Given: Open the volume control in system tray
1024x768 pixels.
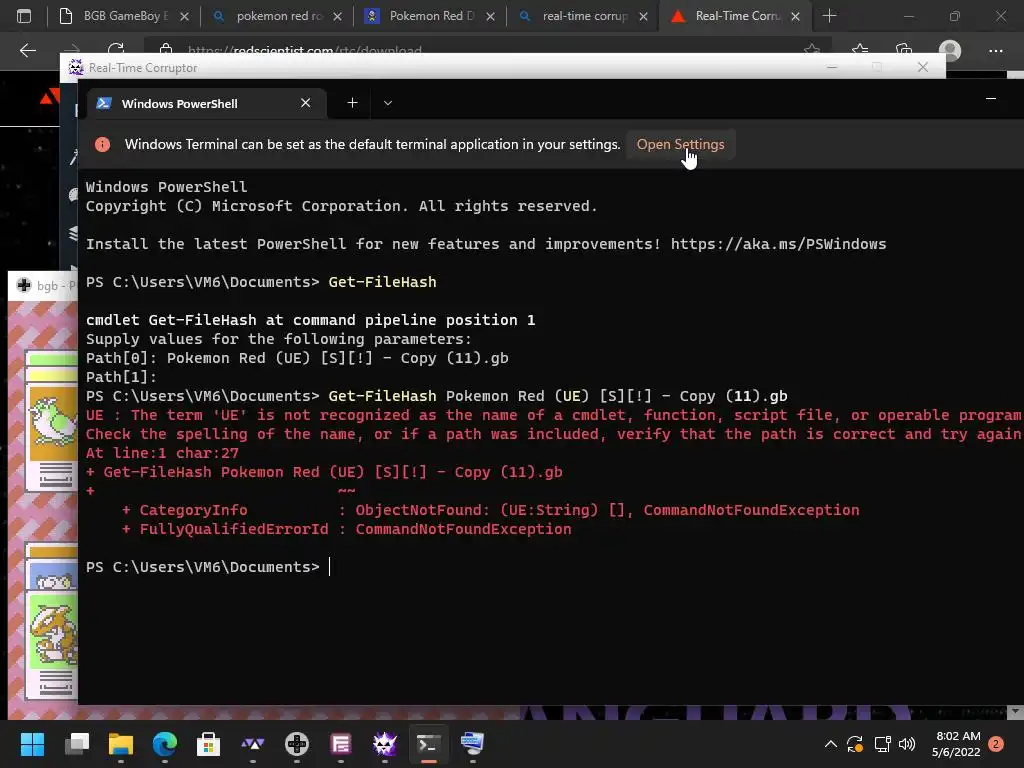Looking at the screenshot, I should click(907, 744).
